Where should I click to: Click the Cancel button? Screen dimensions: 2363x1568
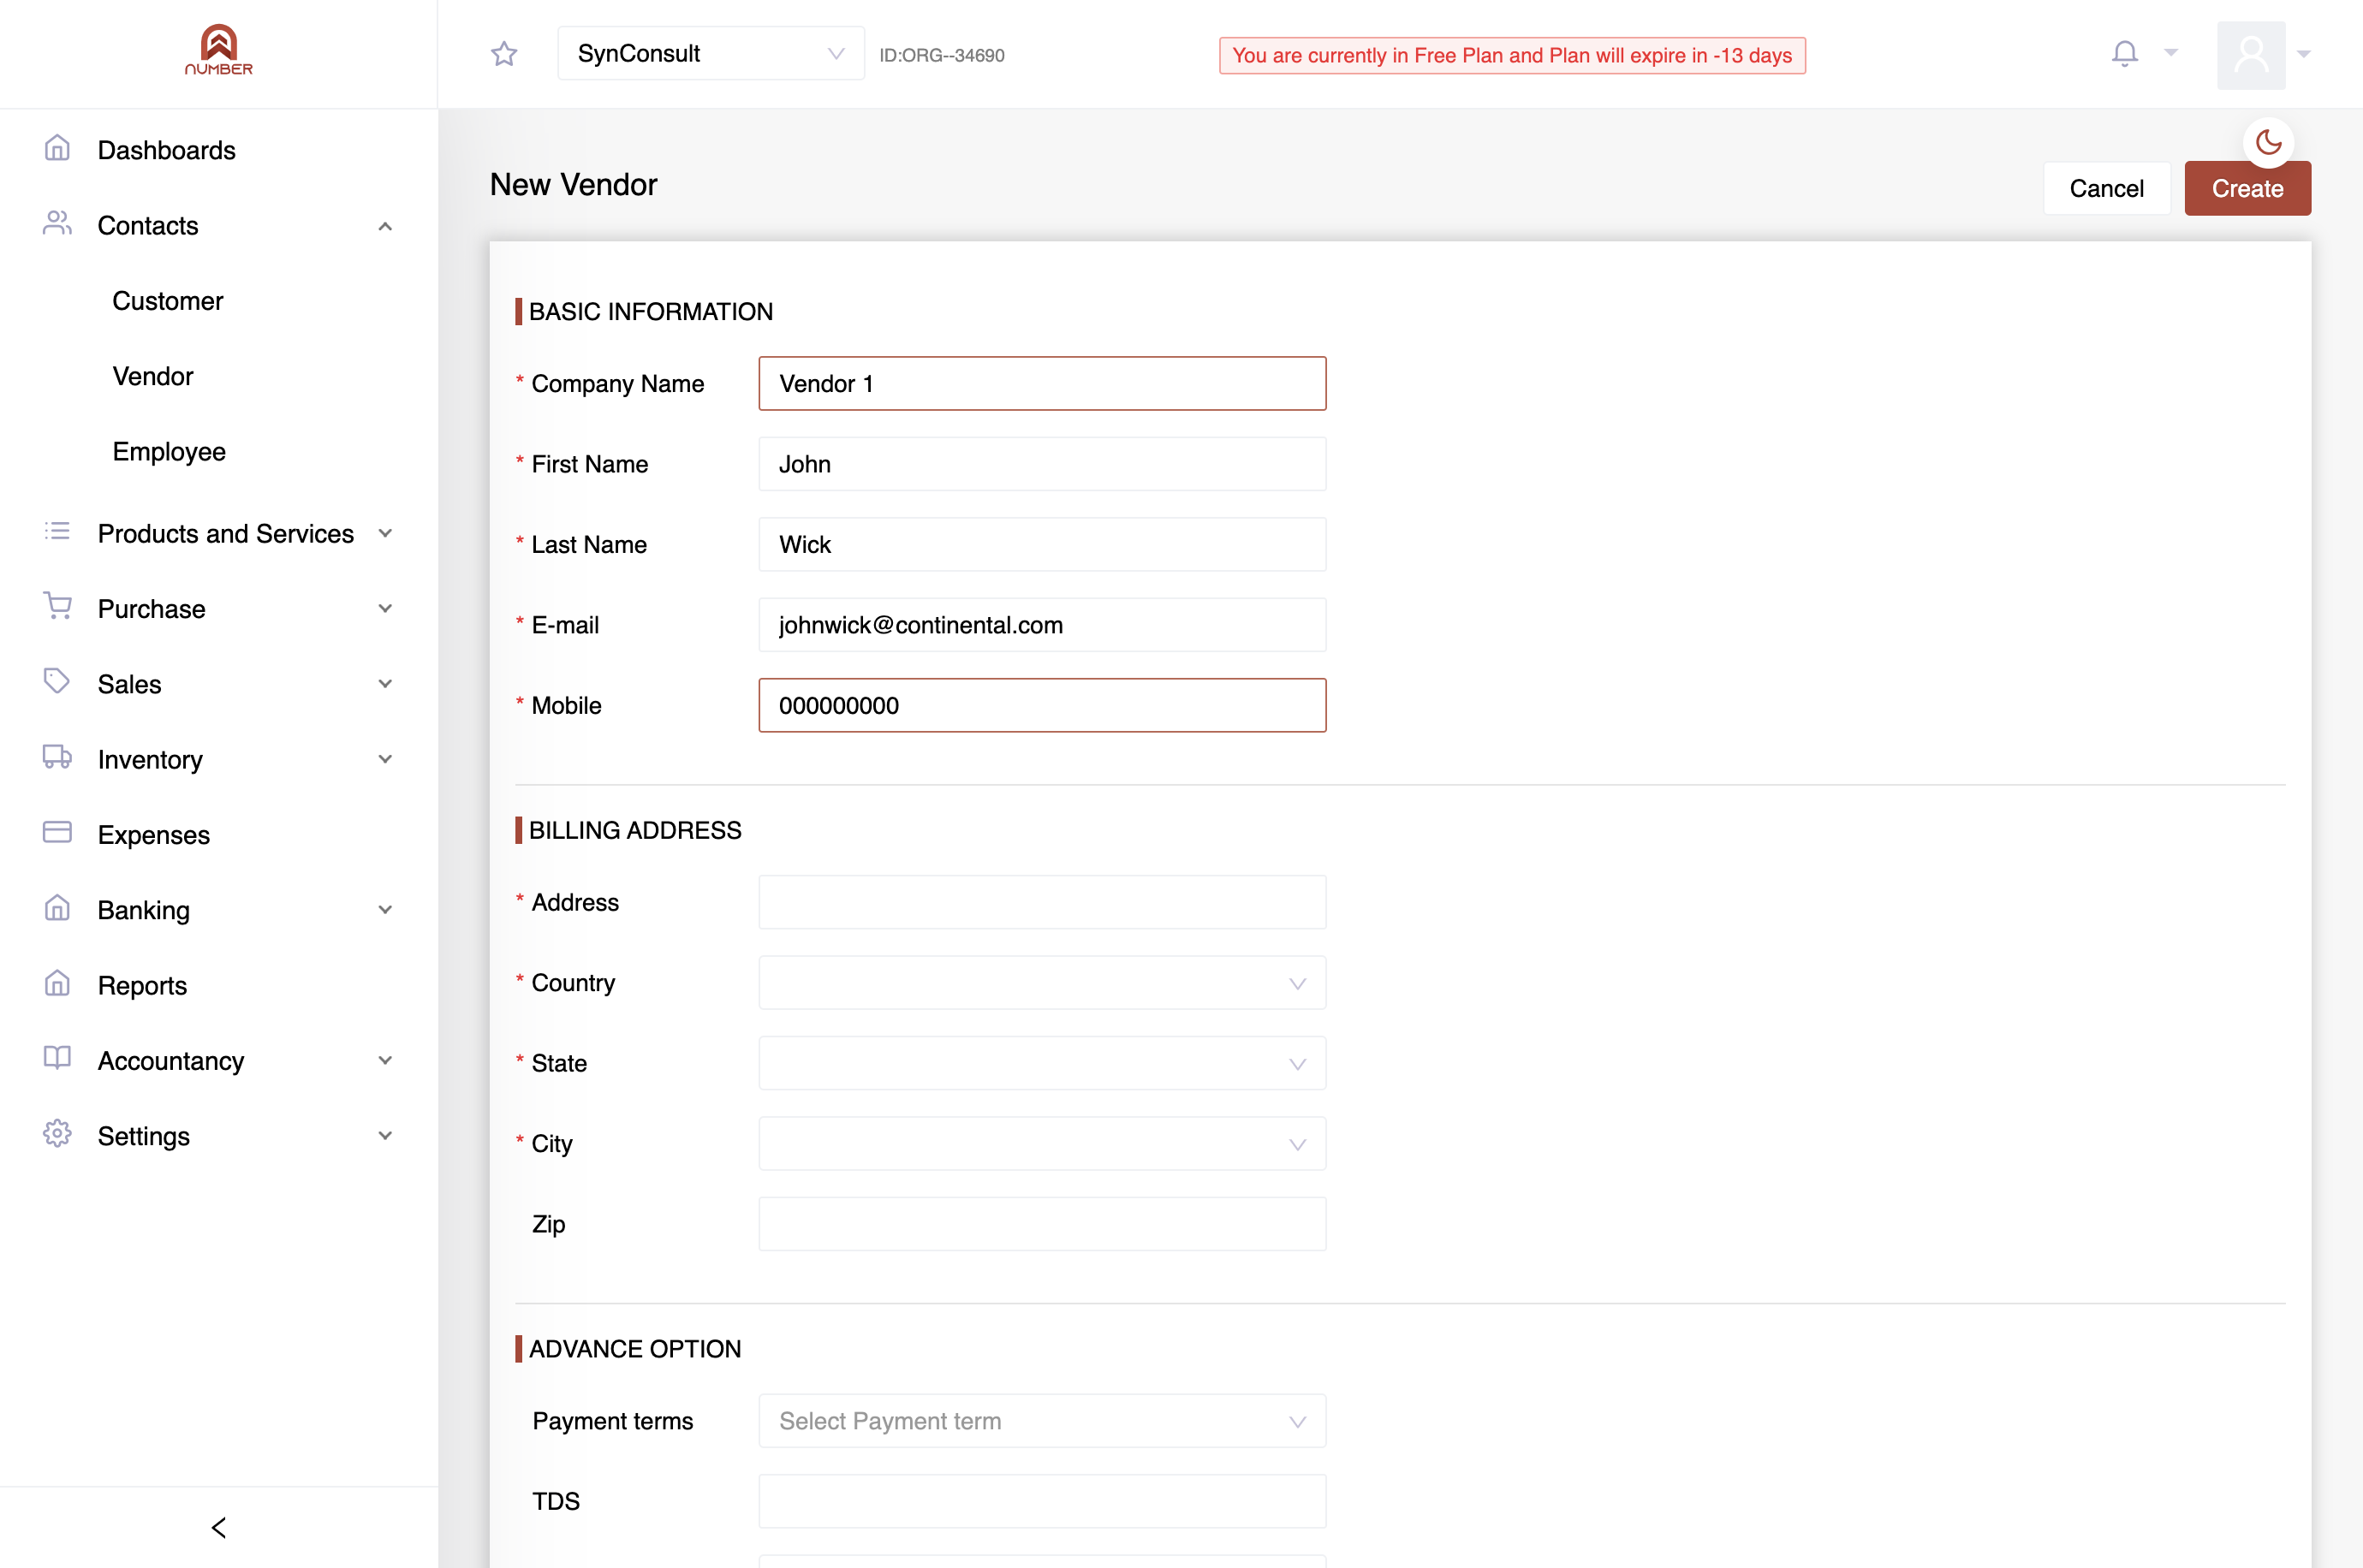2106,189
